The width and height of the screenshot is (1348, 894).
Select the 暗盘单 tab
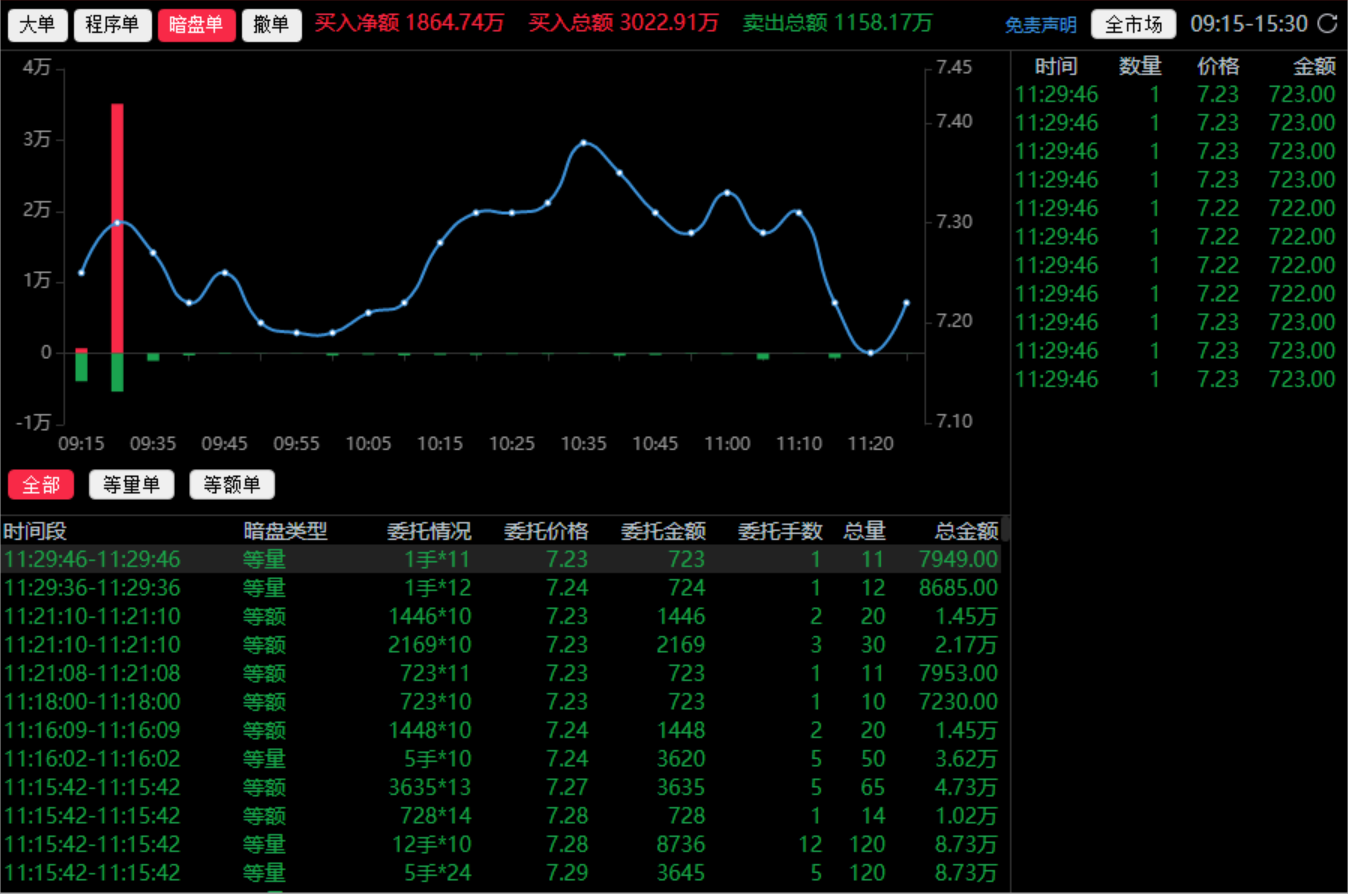[x=196, y=25]
